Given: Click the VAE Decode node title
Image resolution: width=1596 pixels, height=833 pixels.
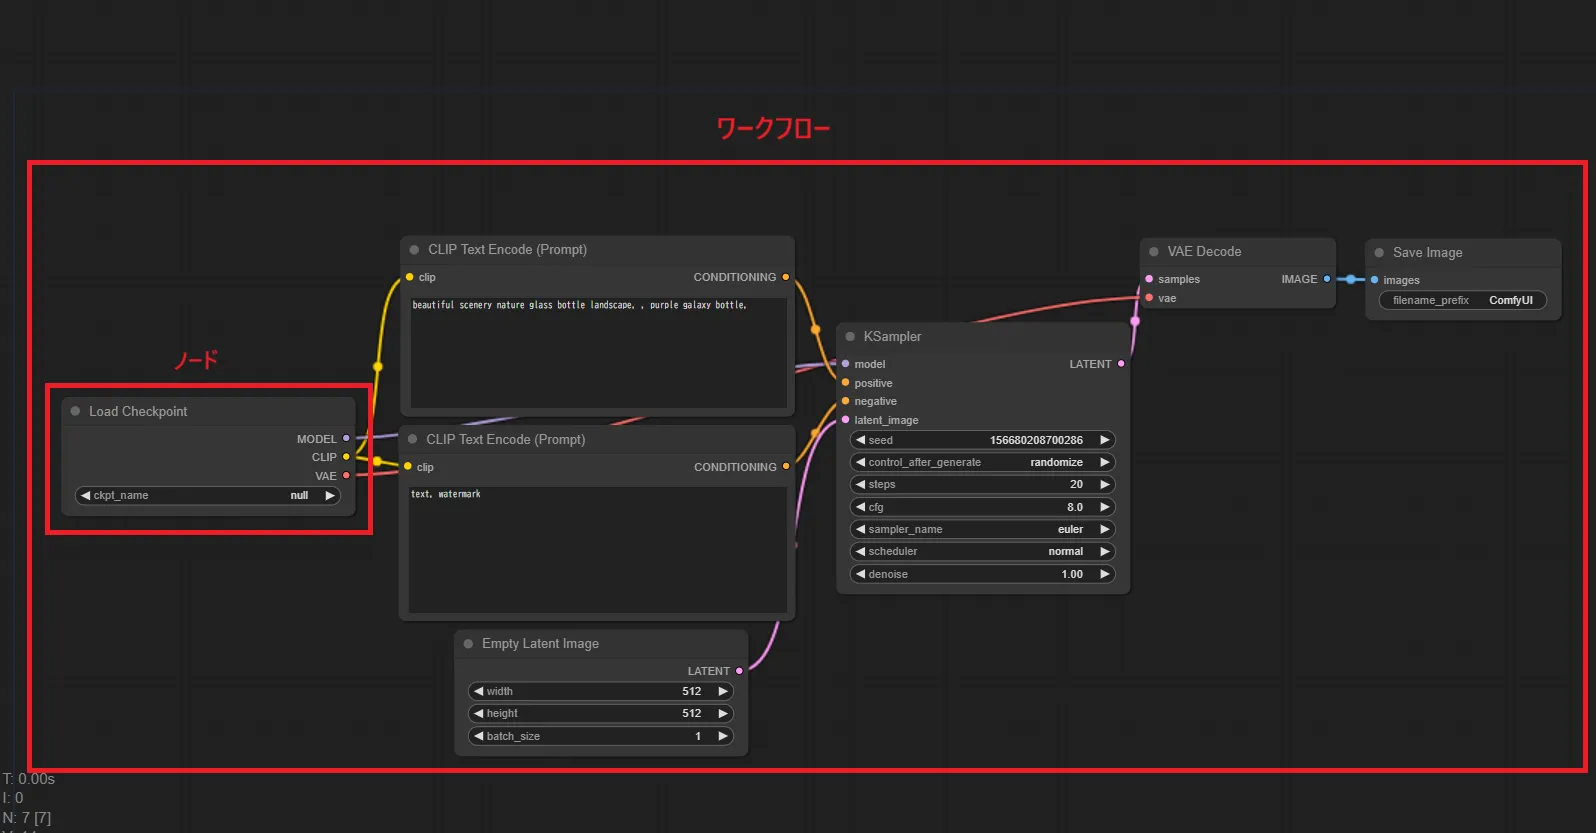Looking at the screenshot, I should point(1204,252).
